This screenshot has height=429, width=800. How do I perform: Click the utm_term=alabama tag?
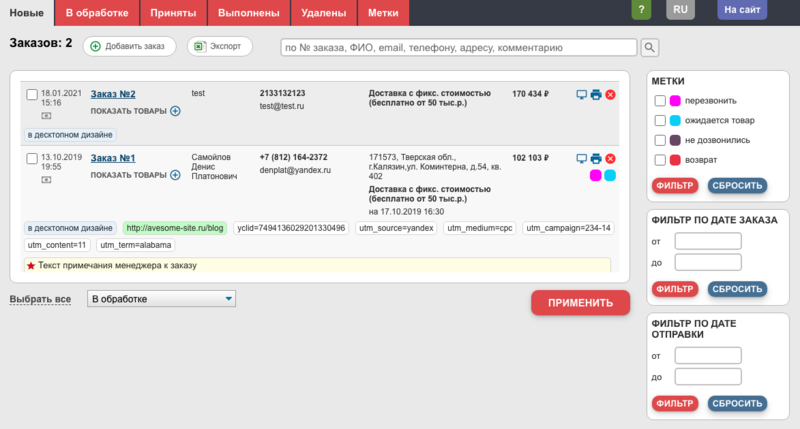coord(136,245)
